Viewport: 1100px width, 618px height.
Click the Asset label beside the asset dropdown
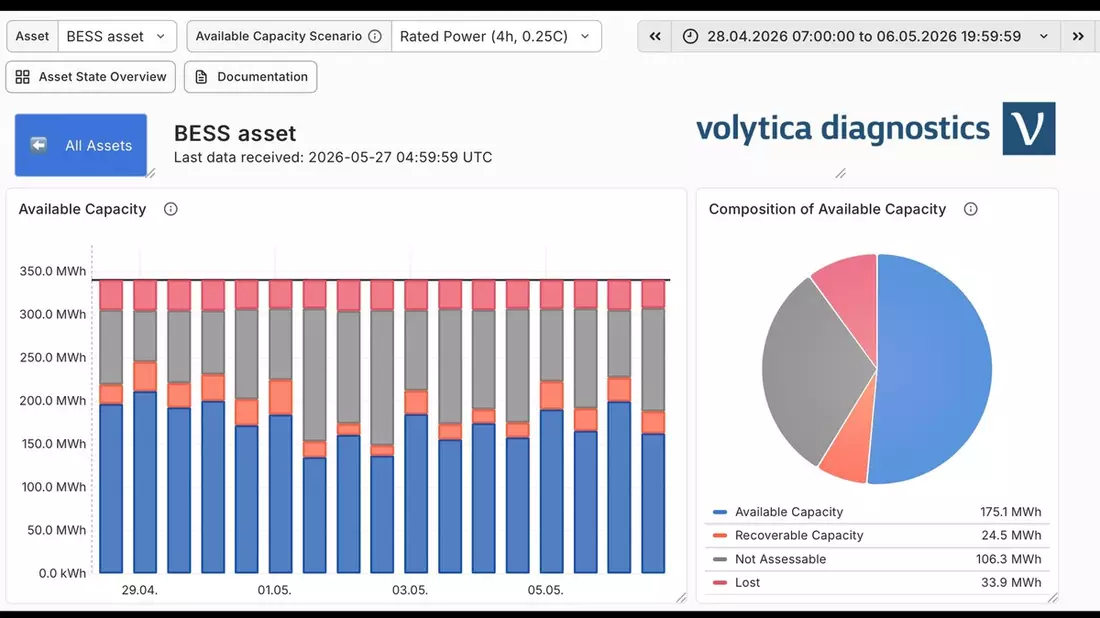coord(32,36)
